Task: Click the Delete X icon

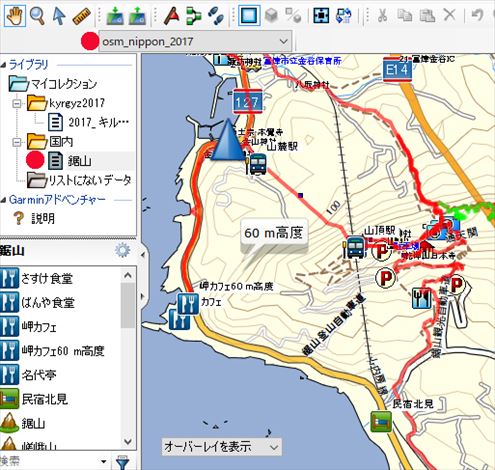Action: (450, 15)
